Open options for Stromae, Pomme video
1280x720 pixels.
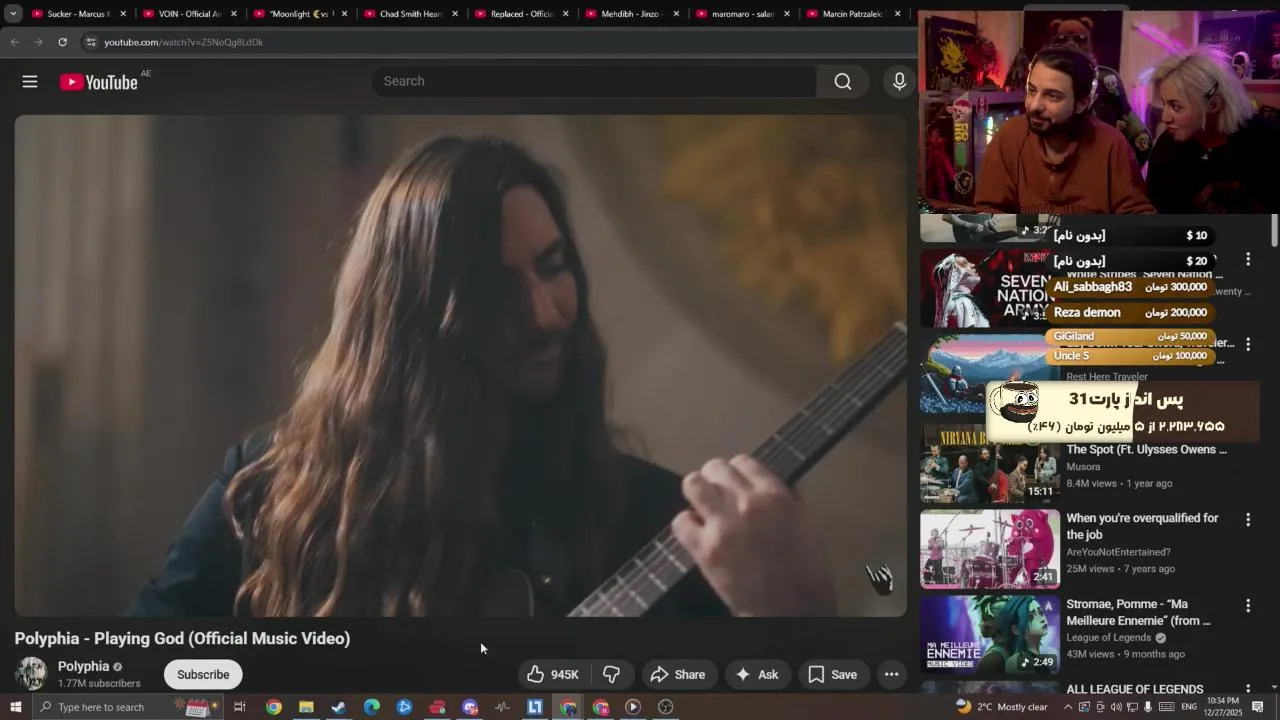1247,606
